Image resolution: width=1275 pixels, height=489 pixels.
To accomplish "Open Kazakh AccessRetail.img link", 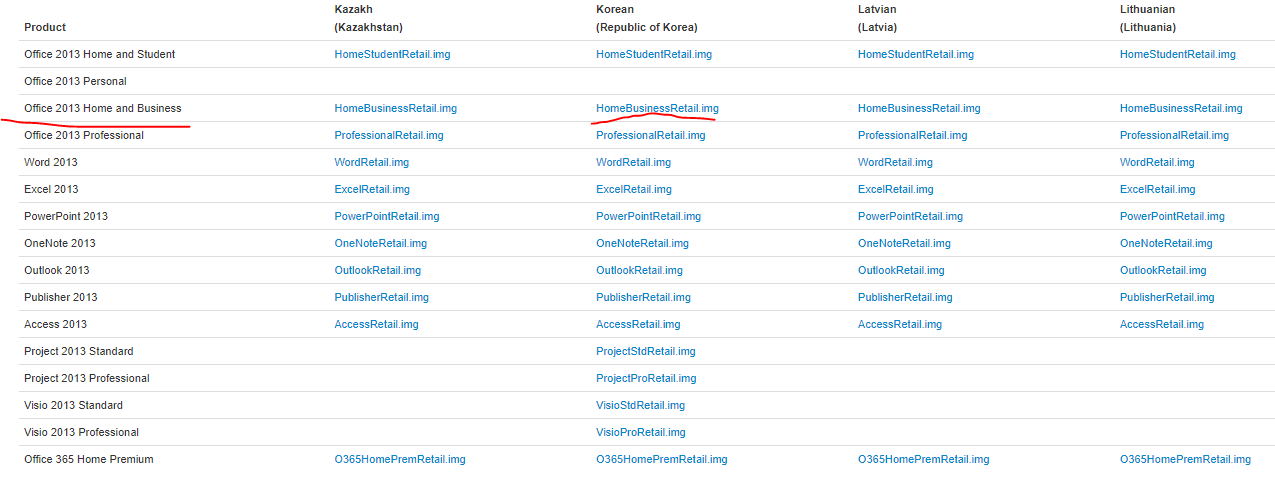I will [x=377, y=324].
